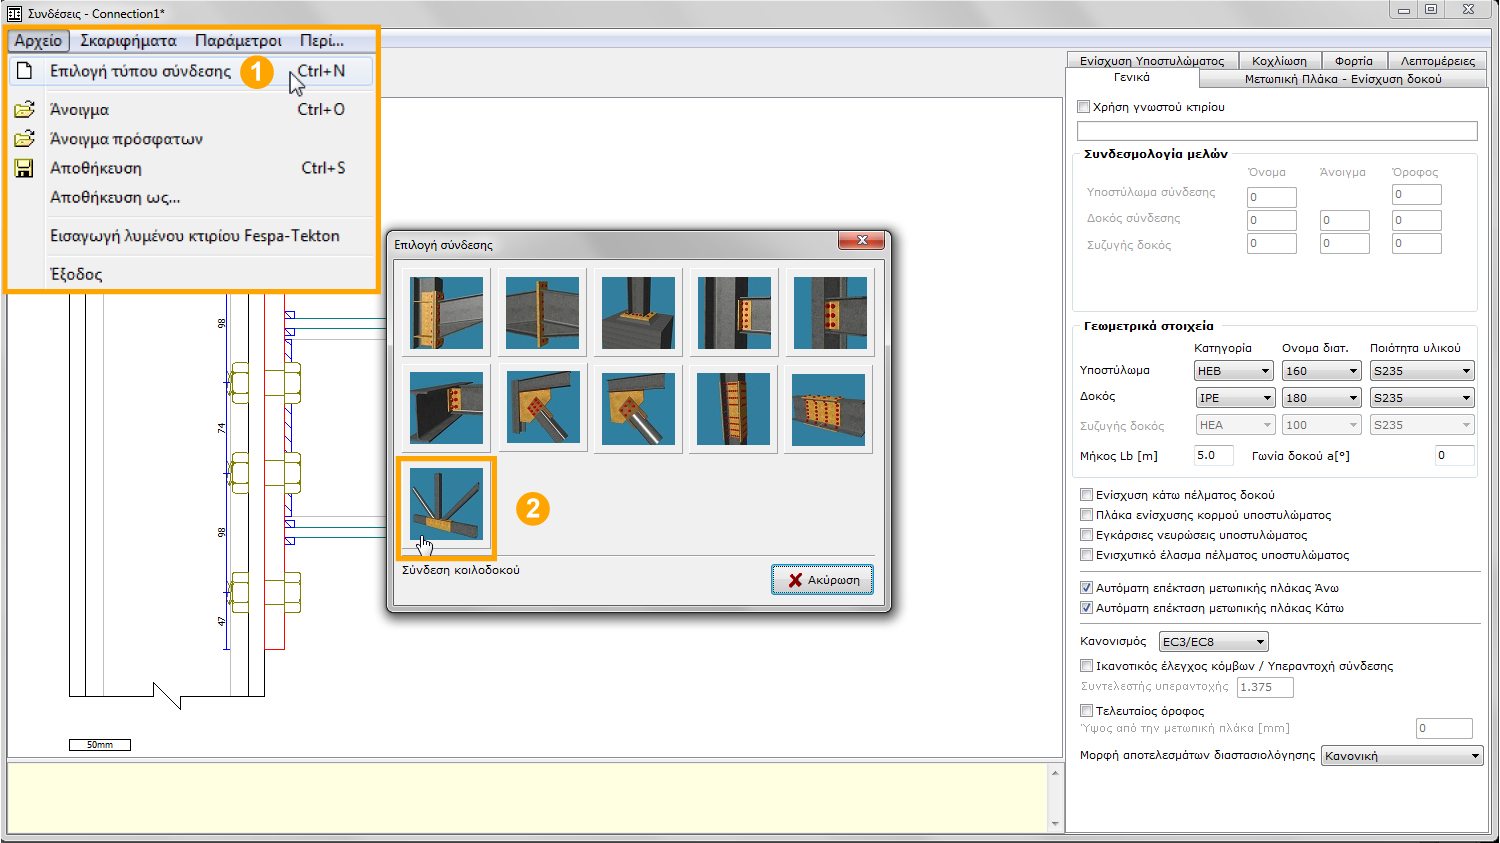This screenshot has height=843, width=1500.
Task: Switch to the Κοχλίωση tab
Action: (x=1279, y=61)
